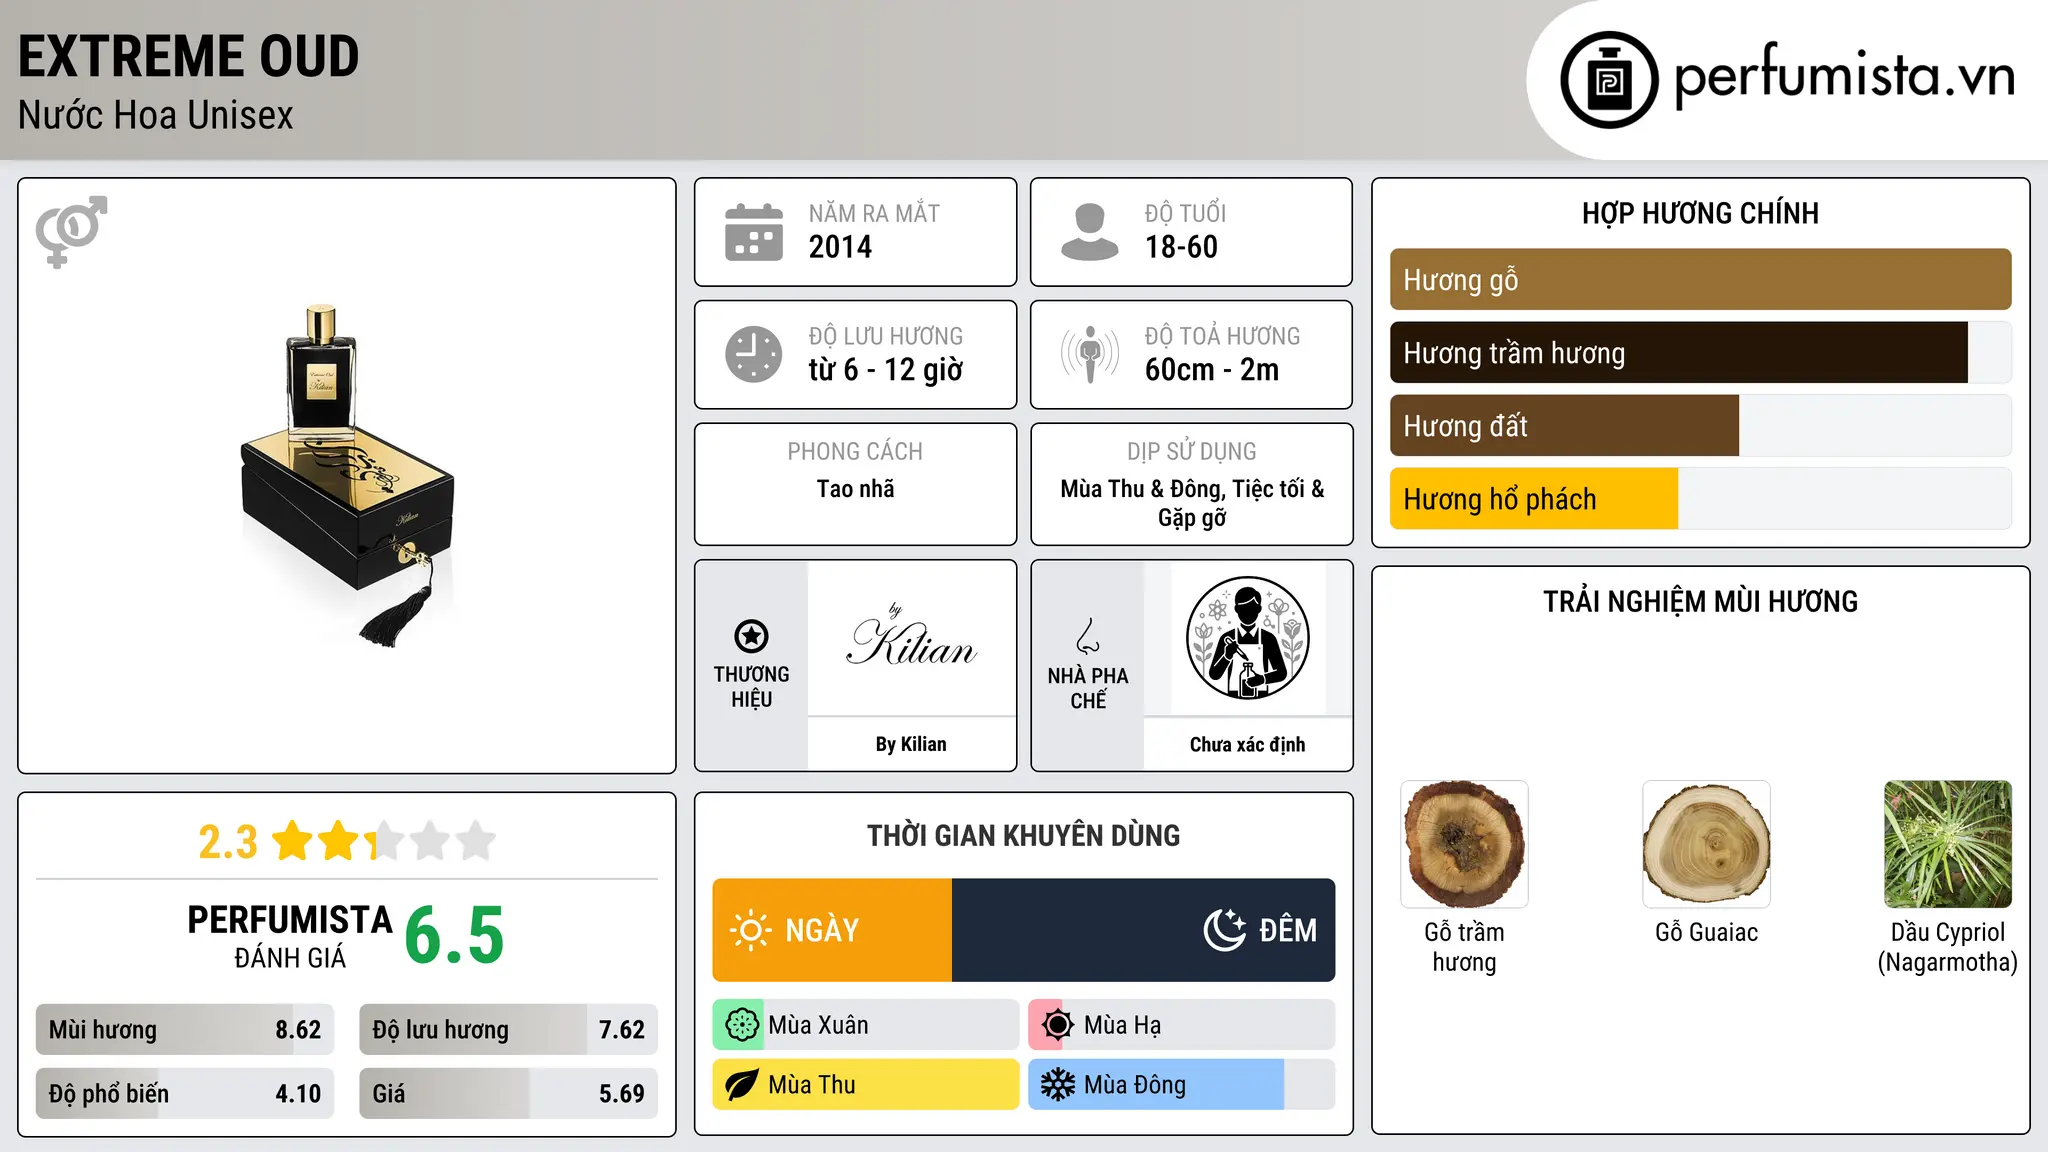Screen dimensions: 2048x1152
Task: Click the green 6.5 Perfumista score
Action: point(454,935)
